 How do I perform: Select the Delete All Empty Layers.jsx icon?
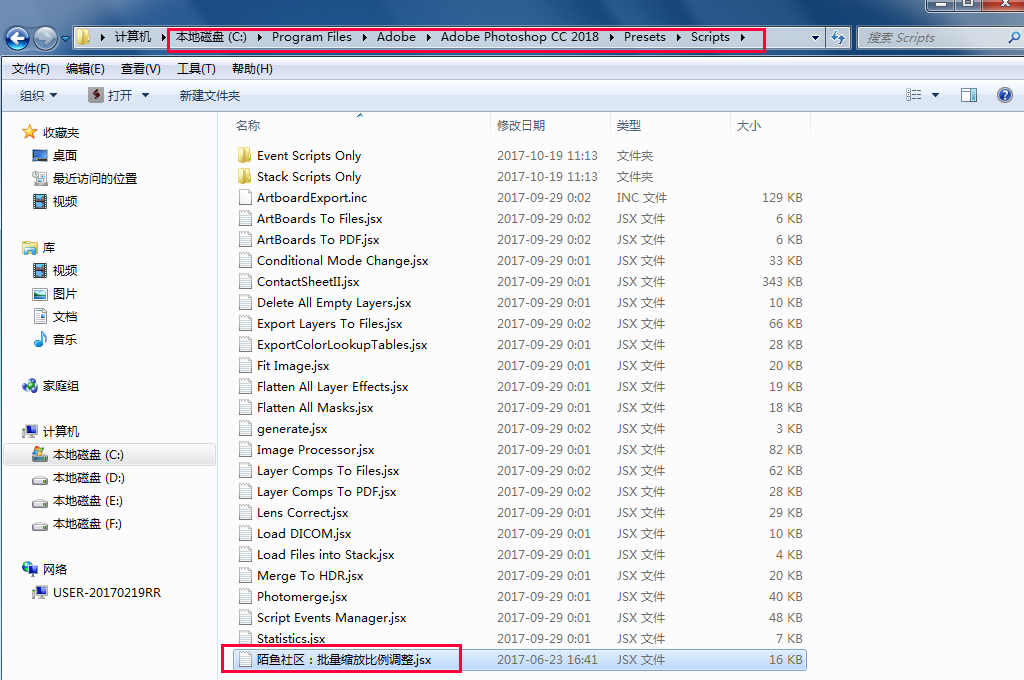(245, 302)
